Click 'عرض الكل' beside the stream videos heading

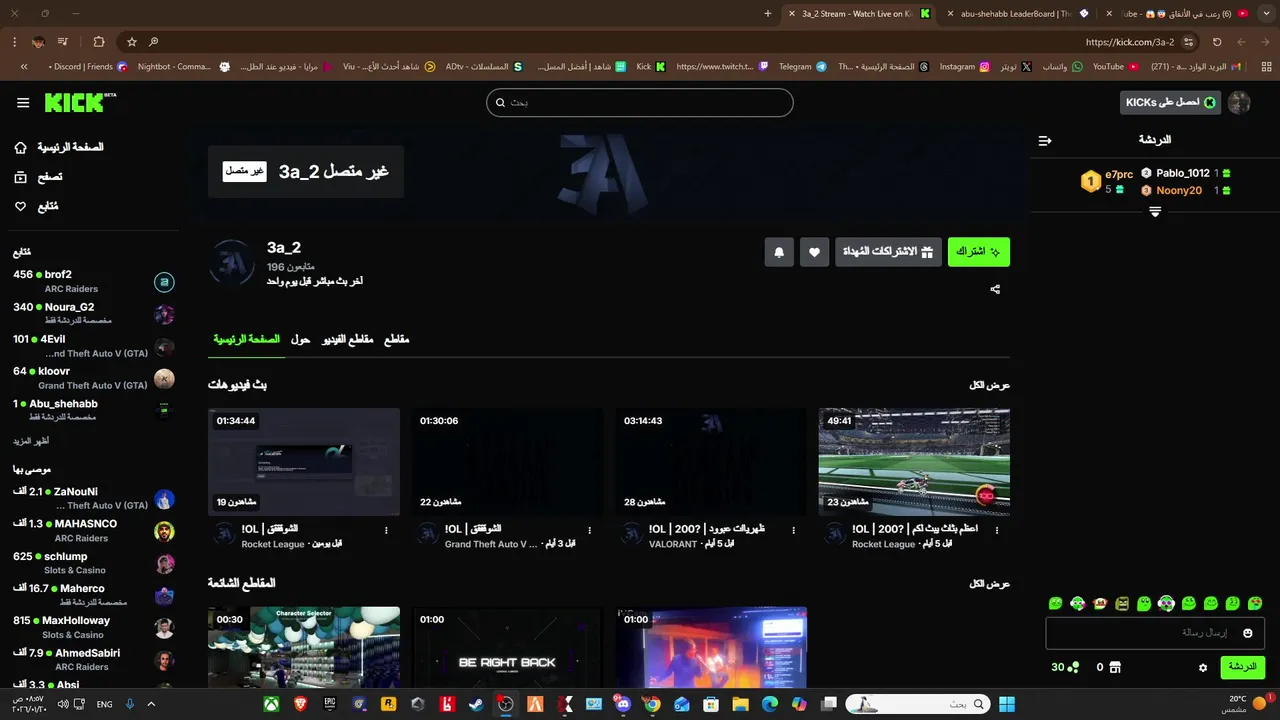990,385
